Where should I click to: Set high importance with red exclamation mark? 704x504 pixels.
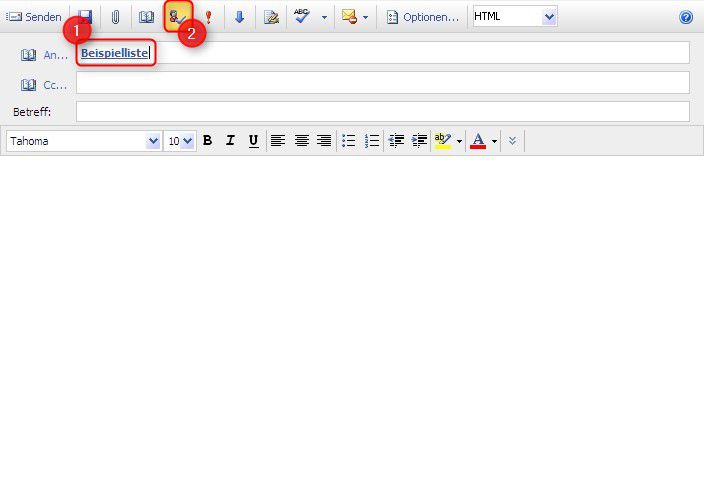point(209,17)
